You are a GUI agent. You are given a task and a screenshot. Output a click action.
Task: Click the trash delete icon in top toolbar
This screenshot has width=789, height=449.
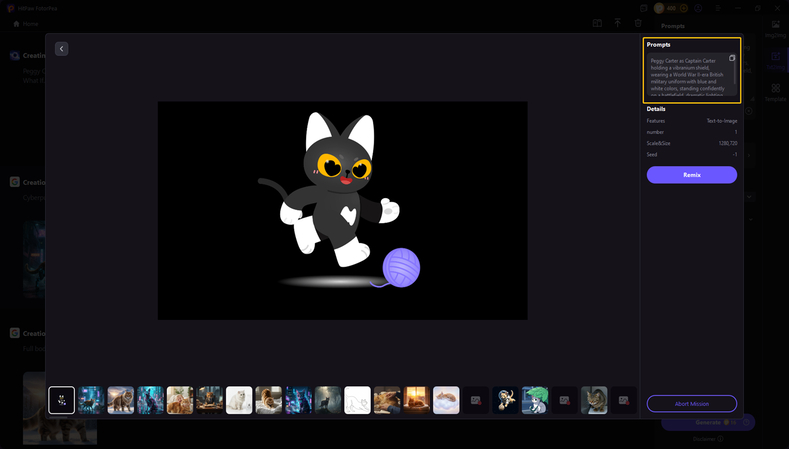click(x=638, y=23)
